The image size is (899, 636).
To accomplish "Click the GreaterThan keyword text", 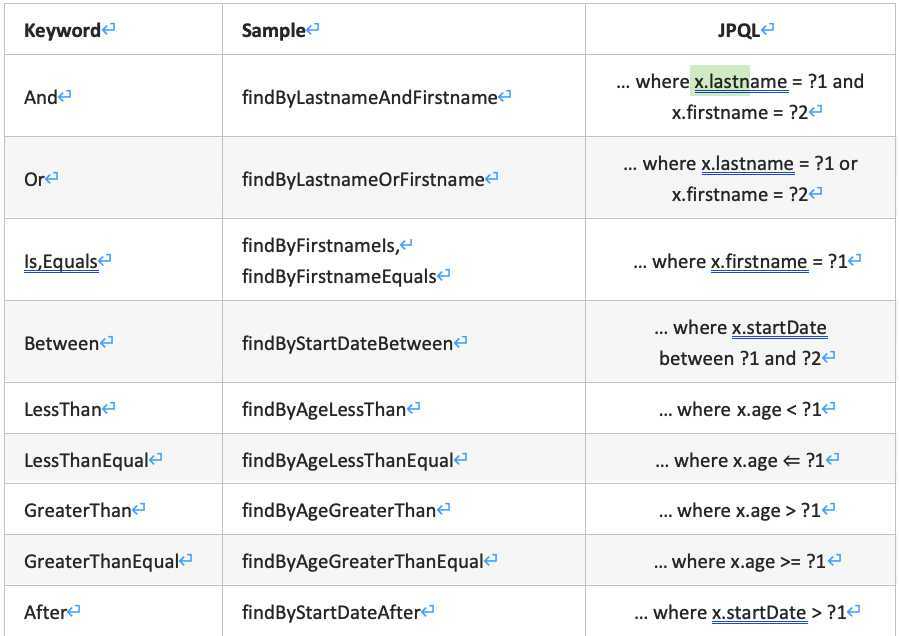I will pyautogui.click(x=78, y=510).
